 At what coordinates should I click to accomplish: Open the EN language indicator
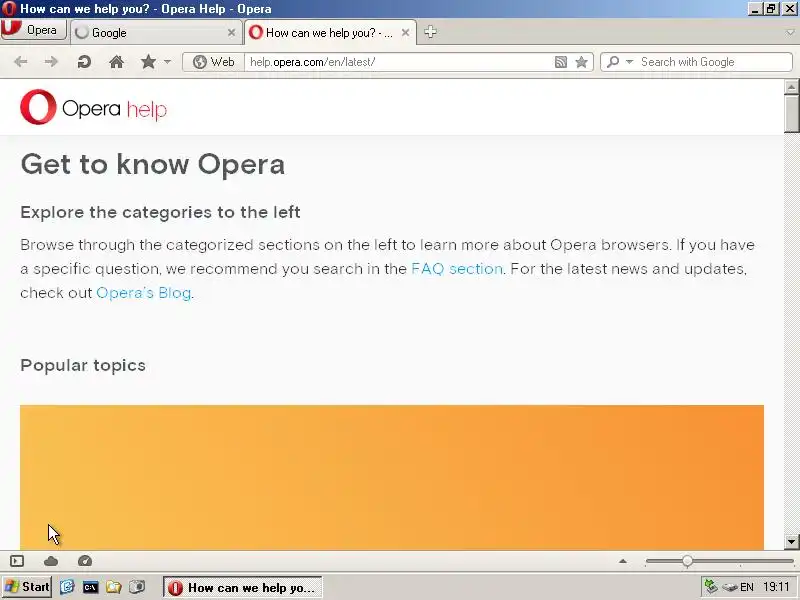click(747, 587)
